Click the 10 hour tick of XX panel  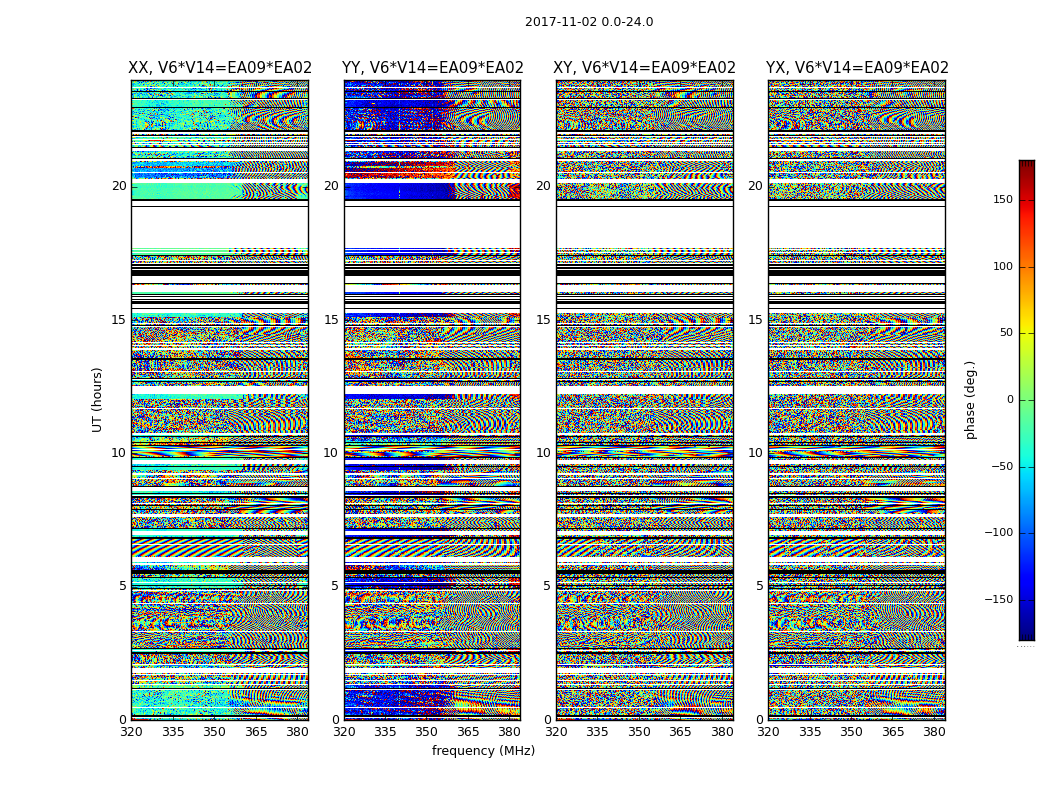[x=119, y=453]
